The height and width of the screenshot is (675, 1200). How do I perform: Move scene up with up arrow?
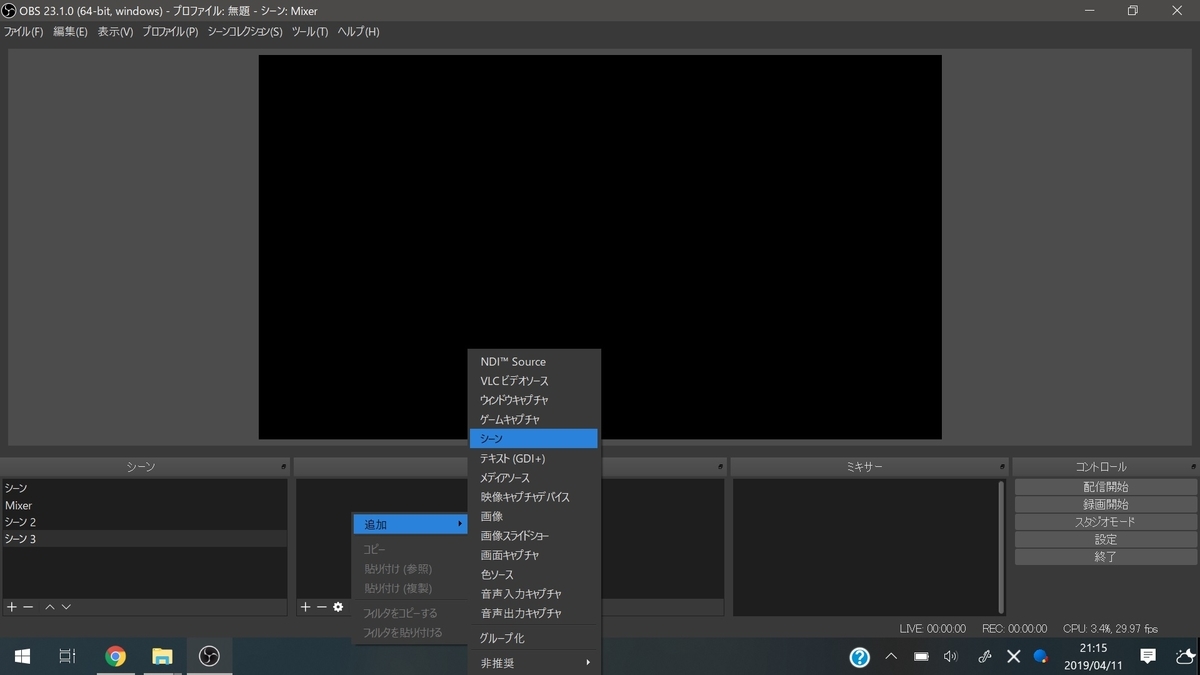coord(50,607)
